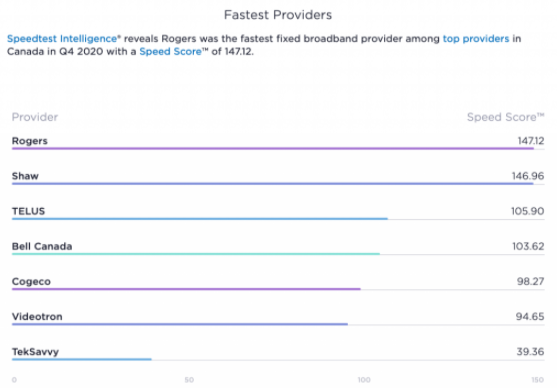Select the Videotron provider label

[x=37, y=317]
